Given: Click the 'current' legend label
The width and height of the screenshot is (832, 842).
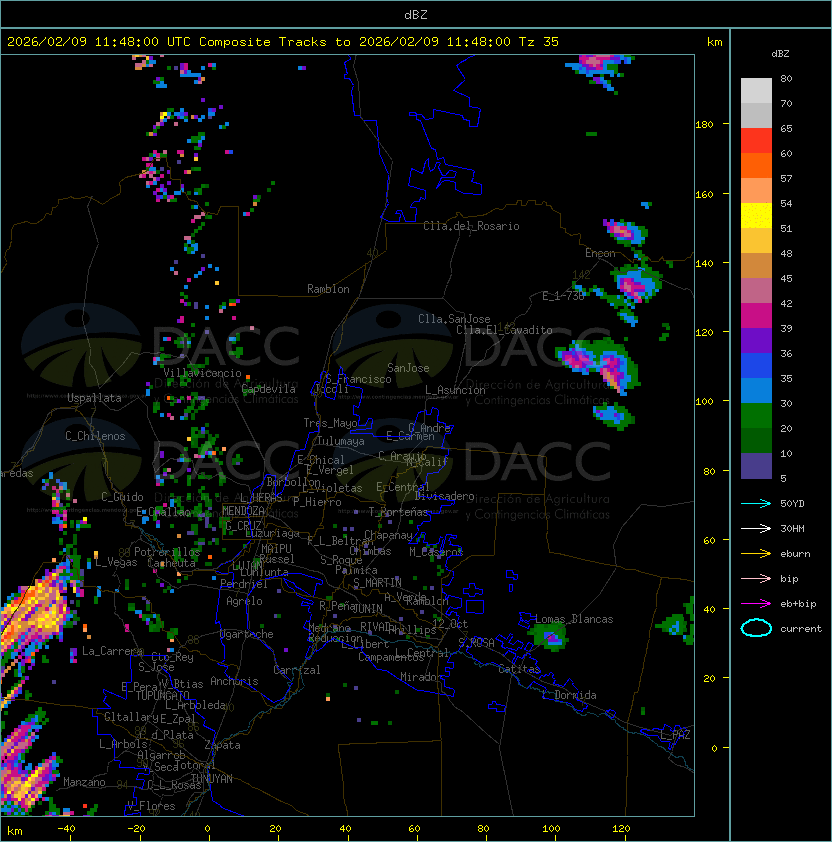Looking at the screenshot, I should pyautogui.click(x=801, y=628).
